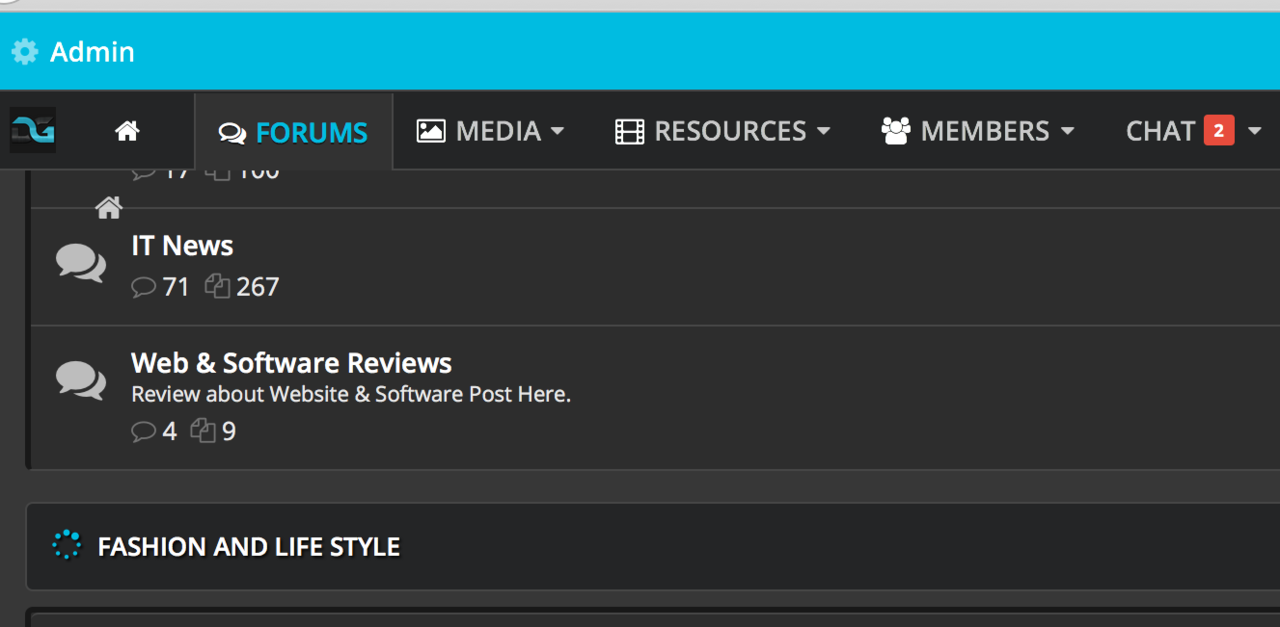Click the IT News discussions count icon
The image size is (1280, 627).
pyautogui.click(x=144, y=287)
